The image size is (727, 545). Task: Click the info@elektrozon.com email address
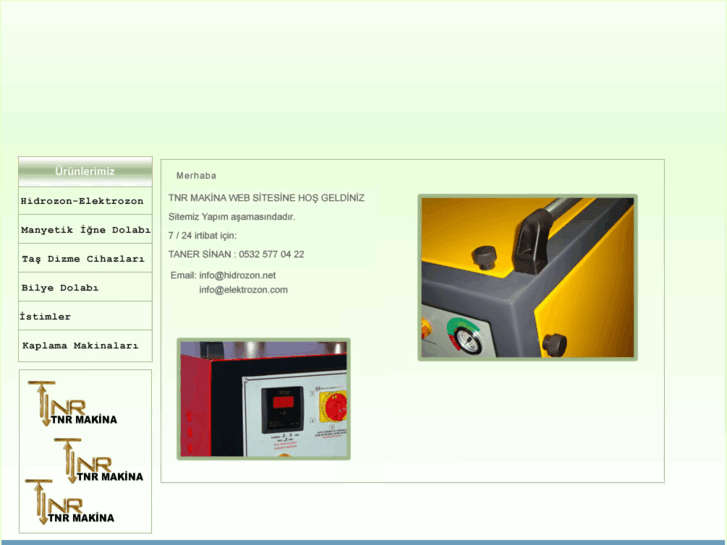click(243, 290)
